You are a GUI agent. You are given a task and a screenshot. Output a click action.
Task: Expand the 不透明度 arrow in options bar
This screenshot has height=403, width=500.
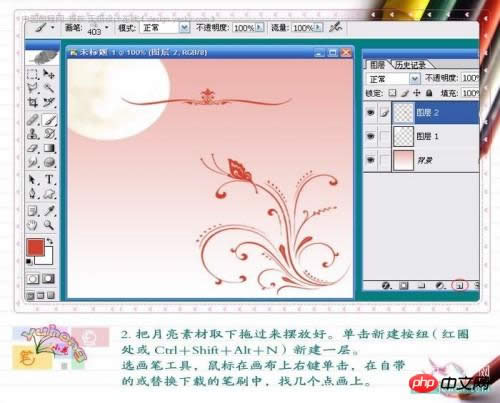click(x=260, y=27)
